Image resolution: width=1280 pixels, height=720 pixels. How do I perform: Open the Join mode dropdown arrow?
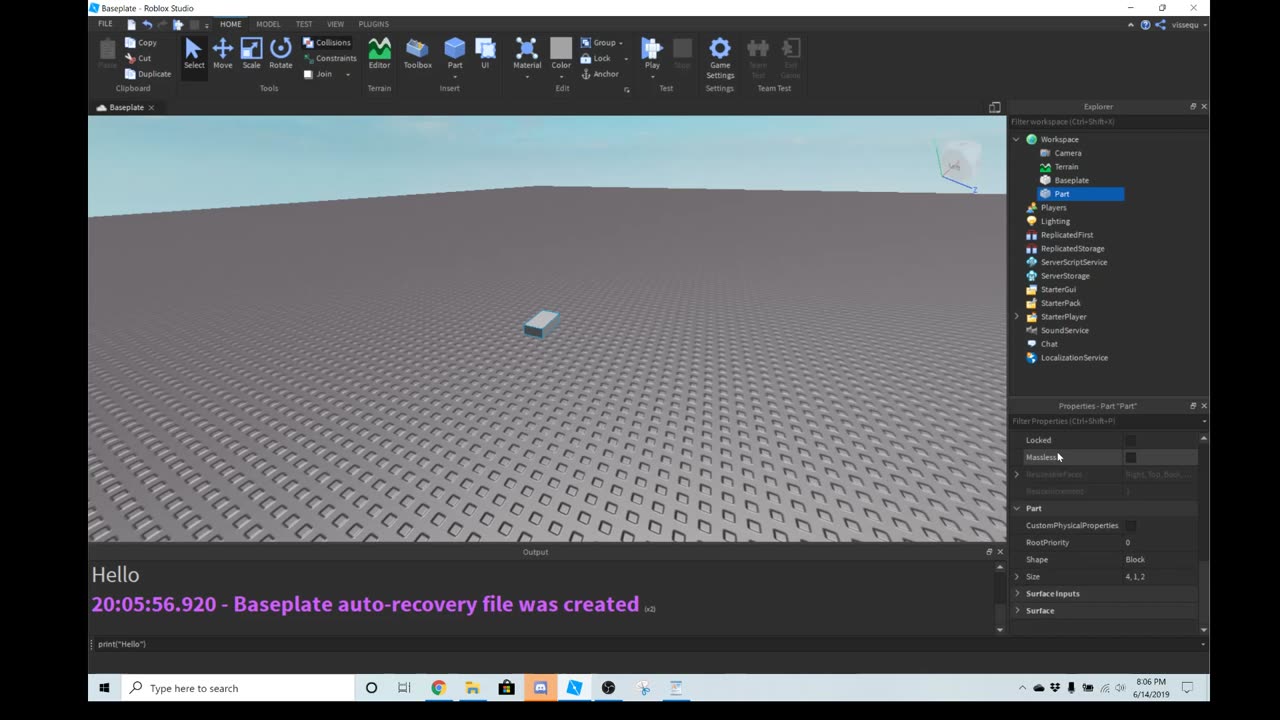point(348,74)
